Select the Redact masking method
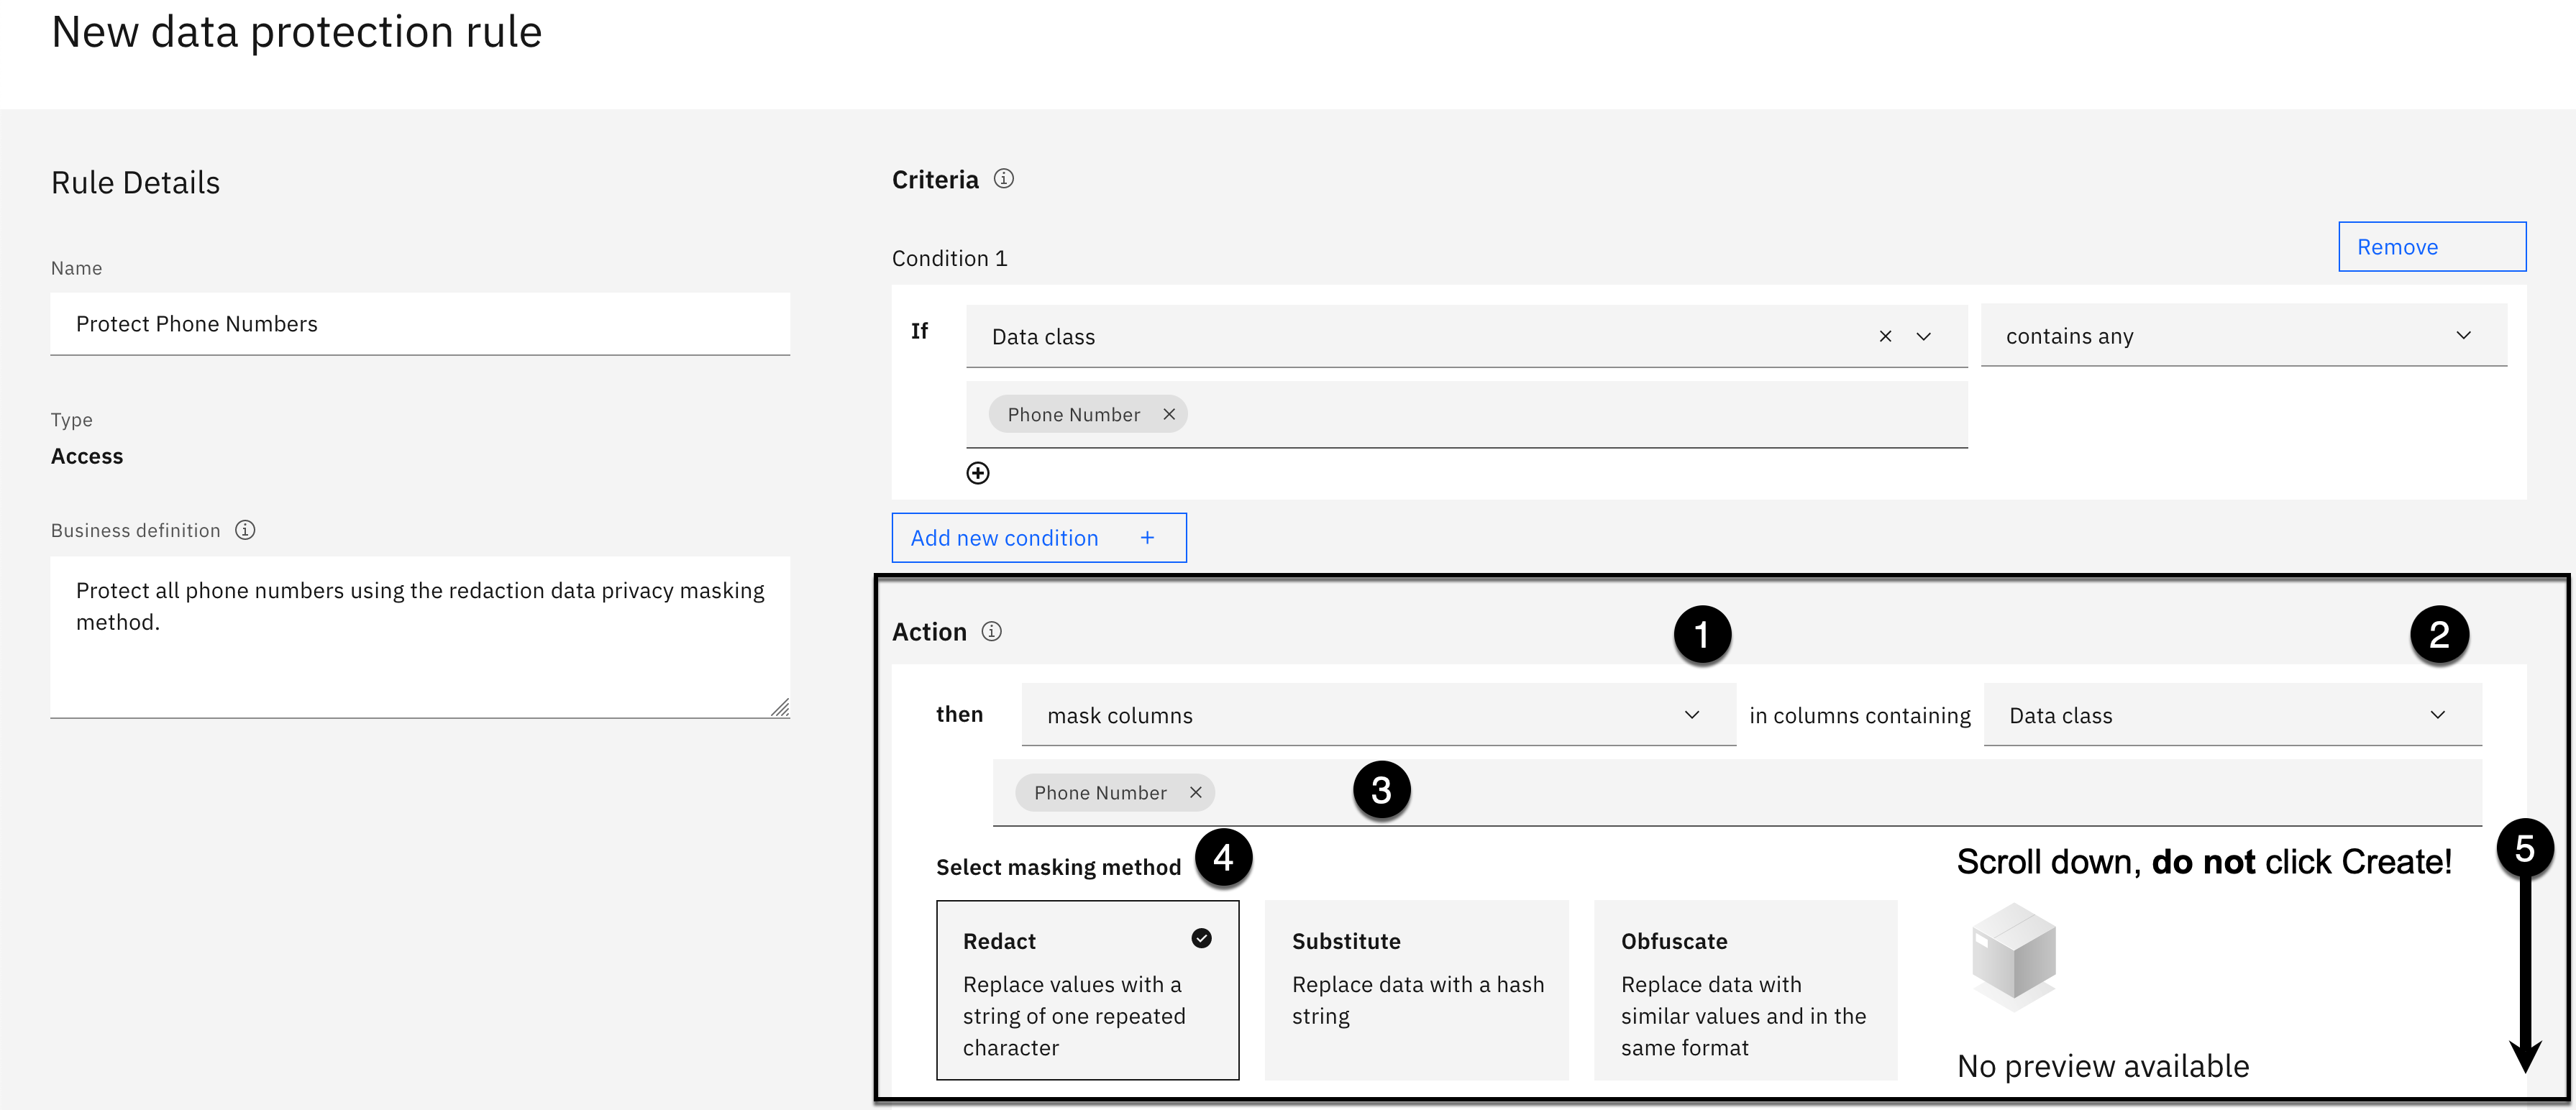 (x=1087, y=990)
